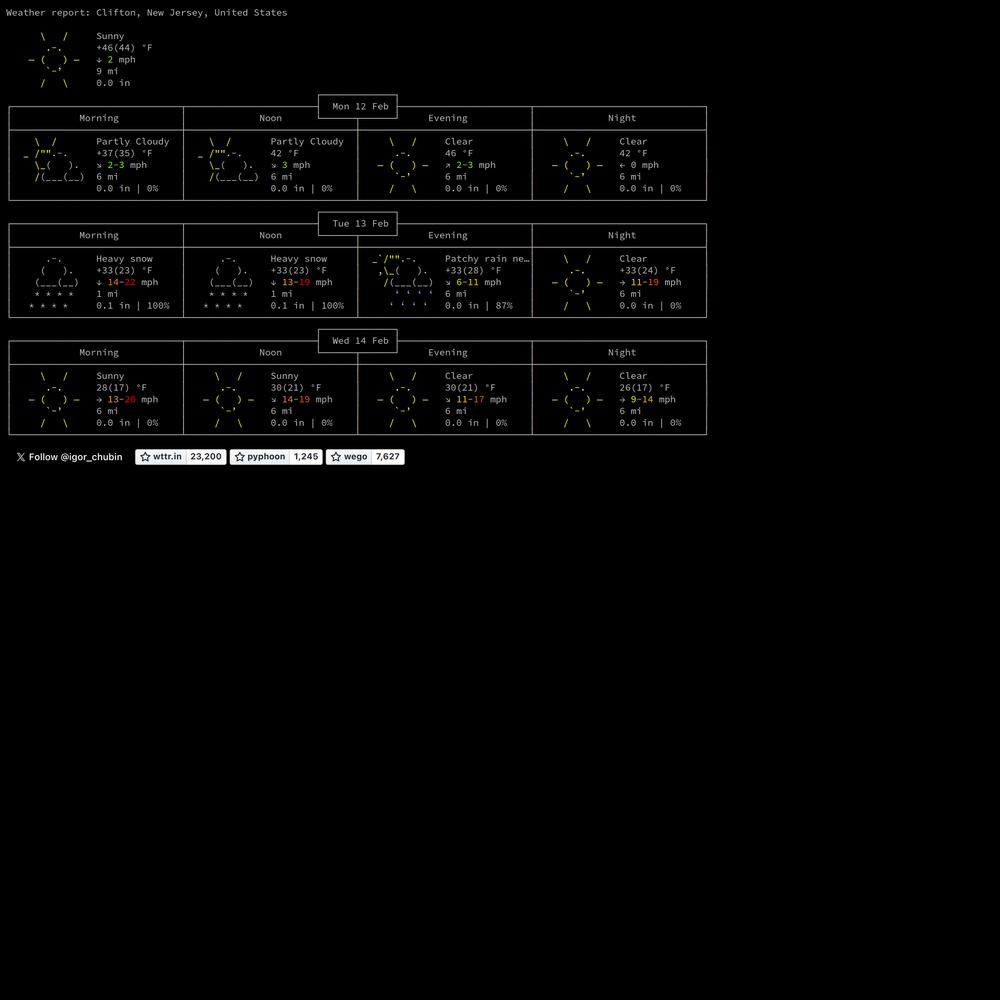This screenshot has width=1000, height=1000.
Task: Click the "Night" header under Wed 14 Feb
Action: 622,353
